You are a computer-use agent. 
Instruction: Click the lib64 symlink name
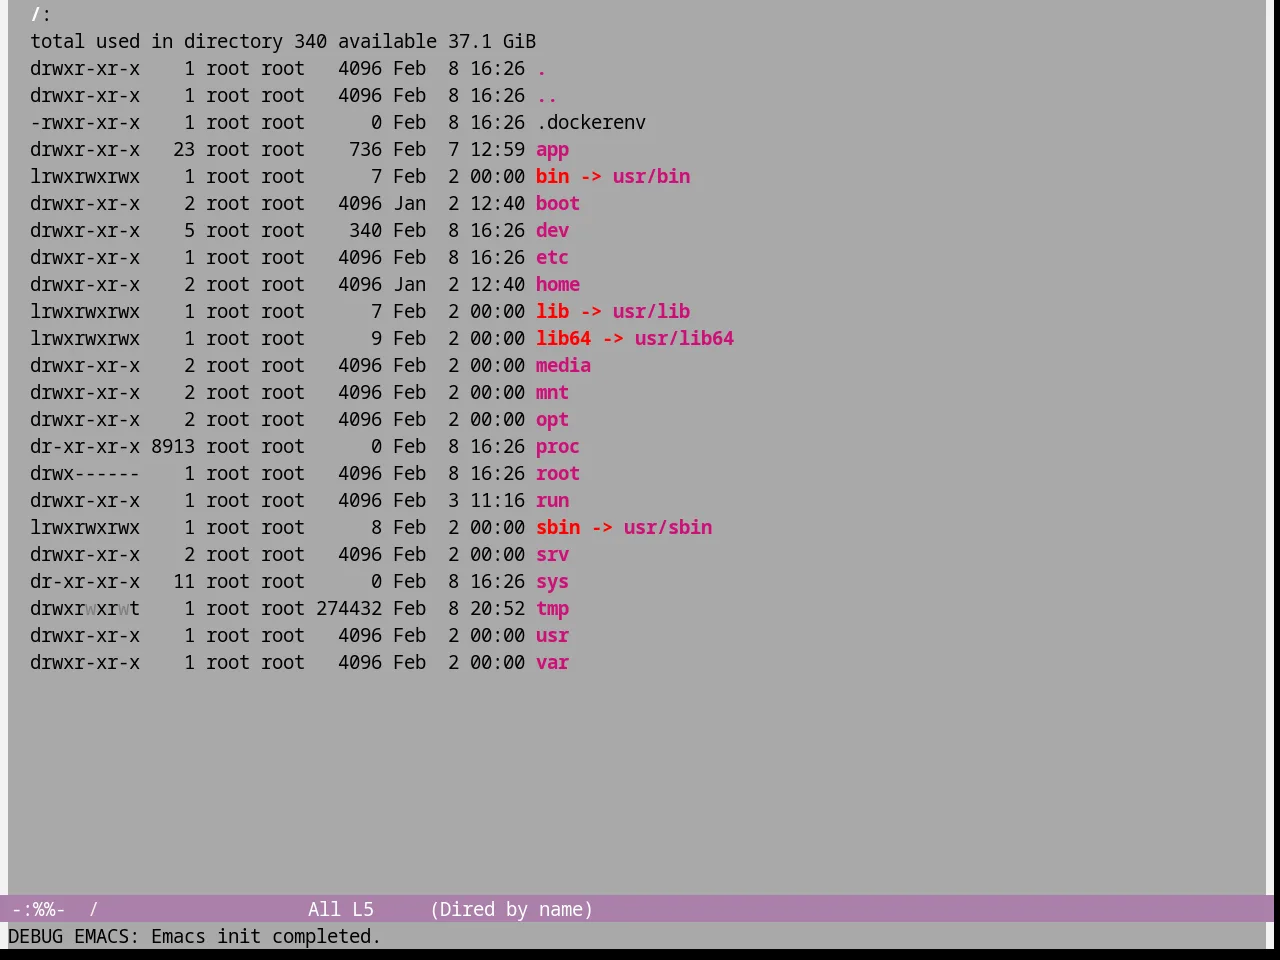[x=563, y=338]
